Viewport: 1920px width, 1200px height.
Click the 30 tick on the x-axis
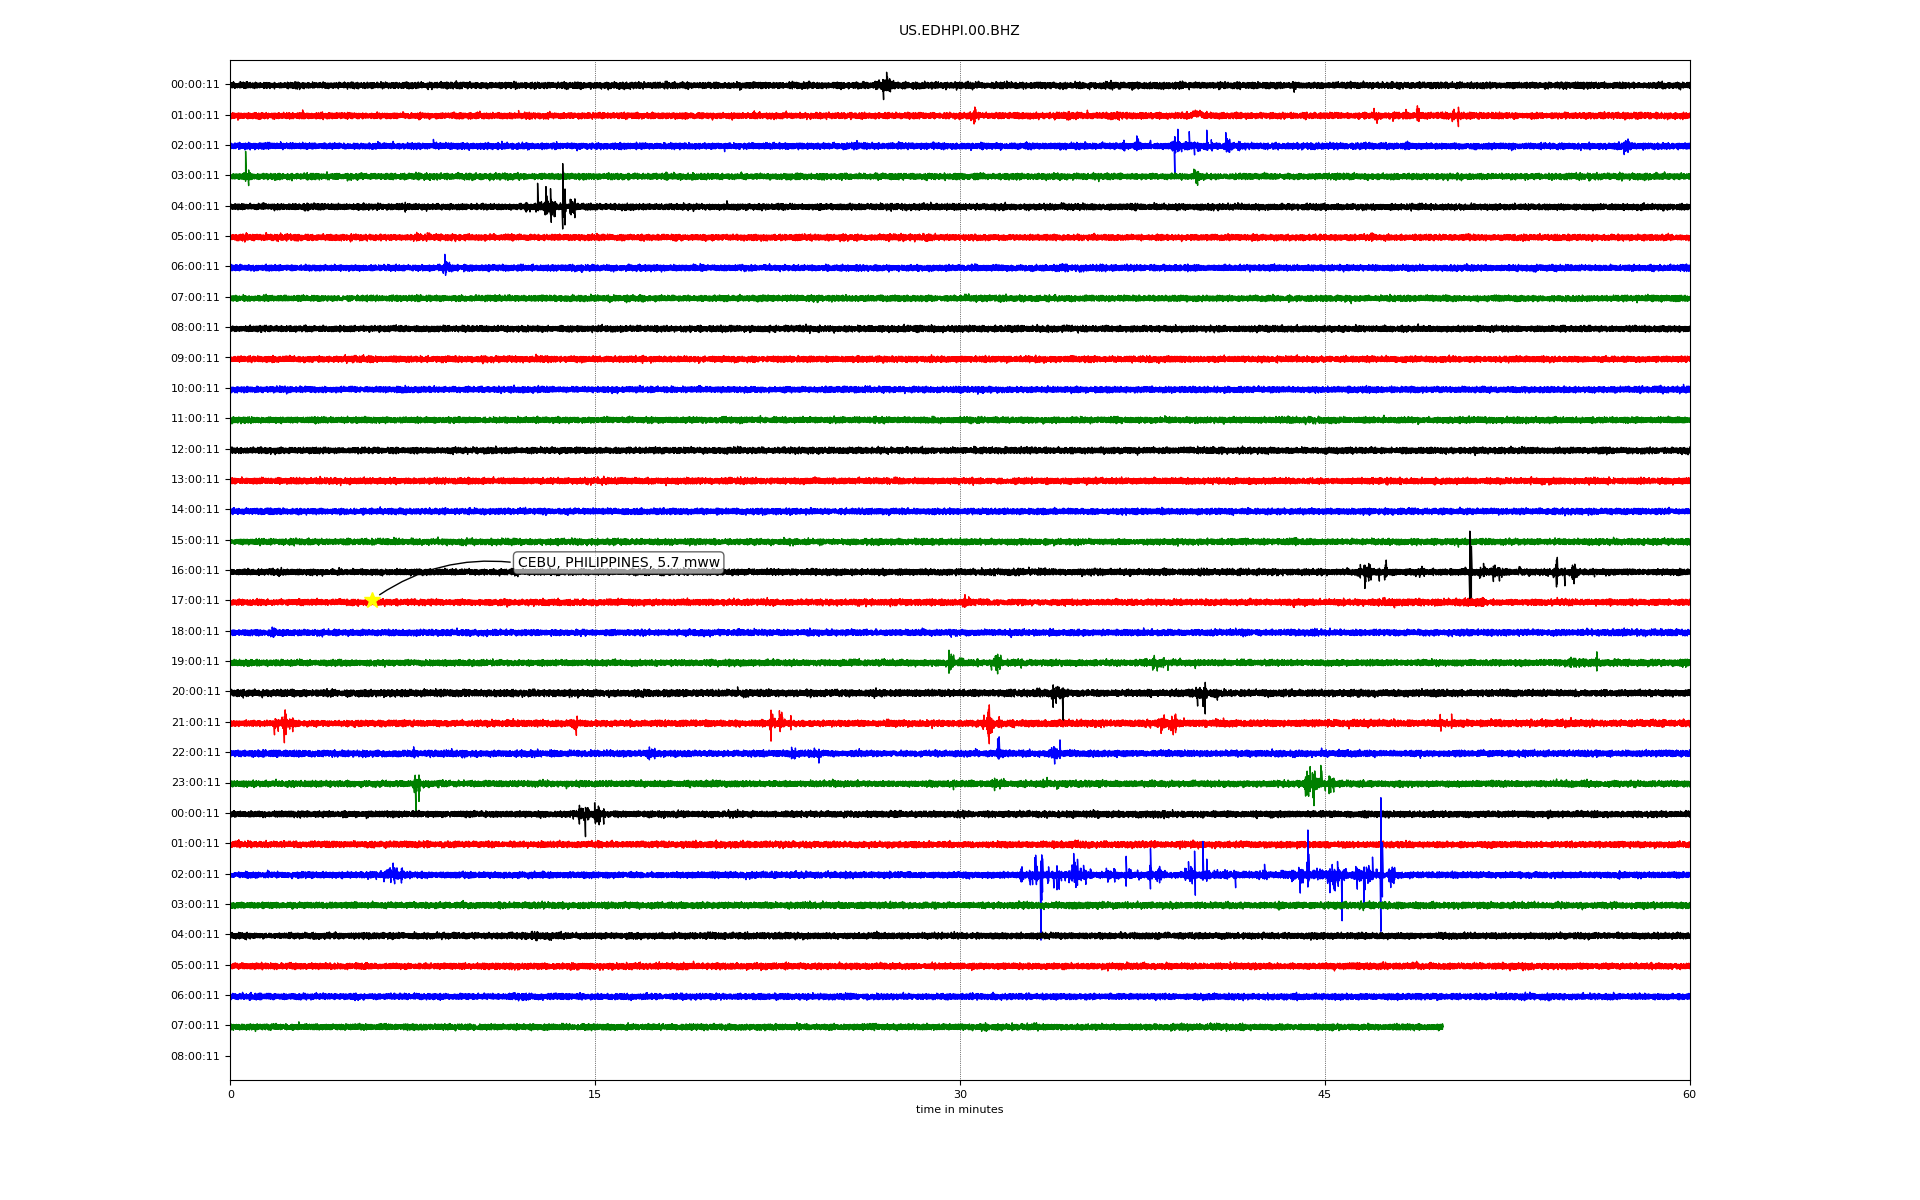tap(960, 1095)
